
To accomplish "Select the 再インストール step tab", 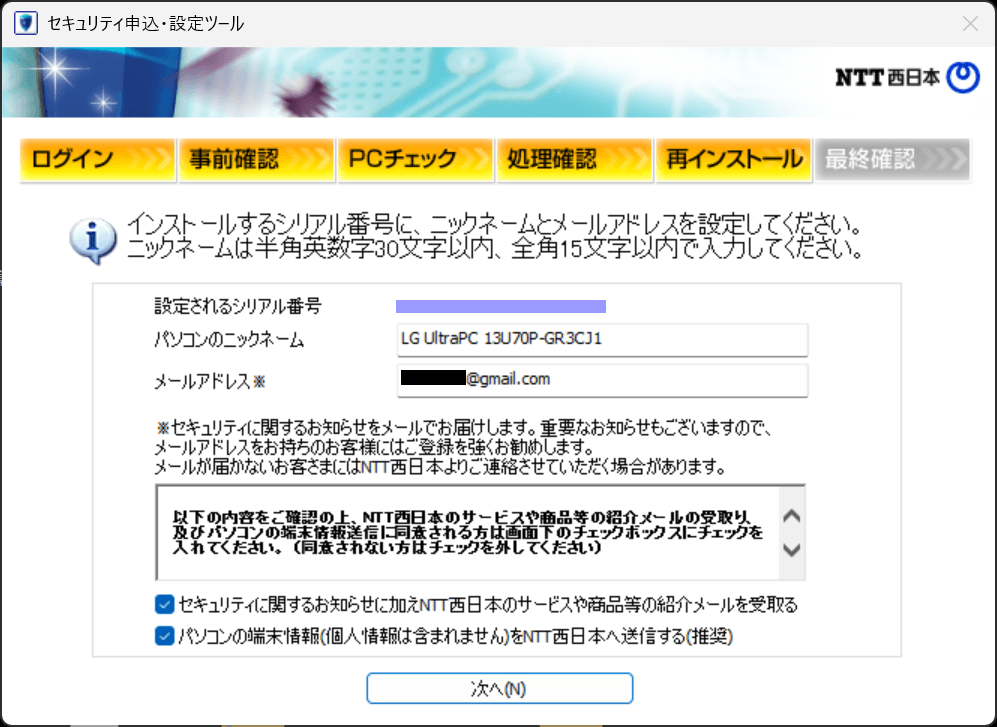I will 733,159.
